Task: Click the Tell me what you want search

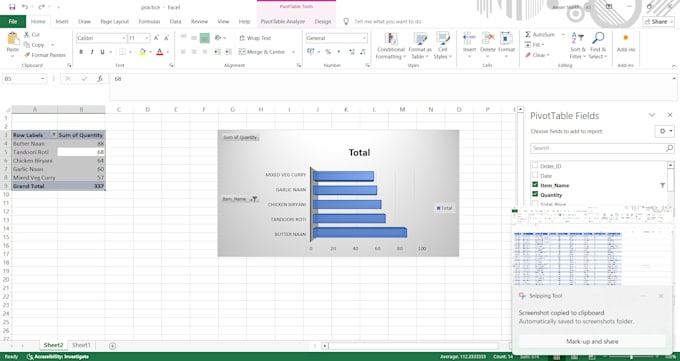Action: (388, 21)
